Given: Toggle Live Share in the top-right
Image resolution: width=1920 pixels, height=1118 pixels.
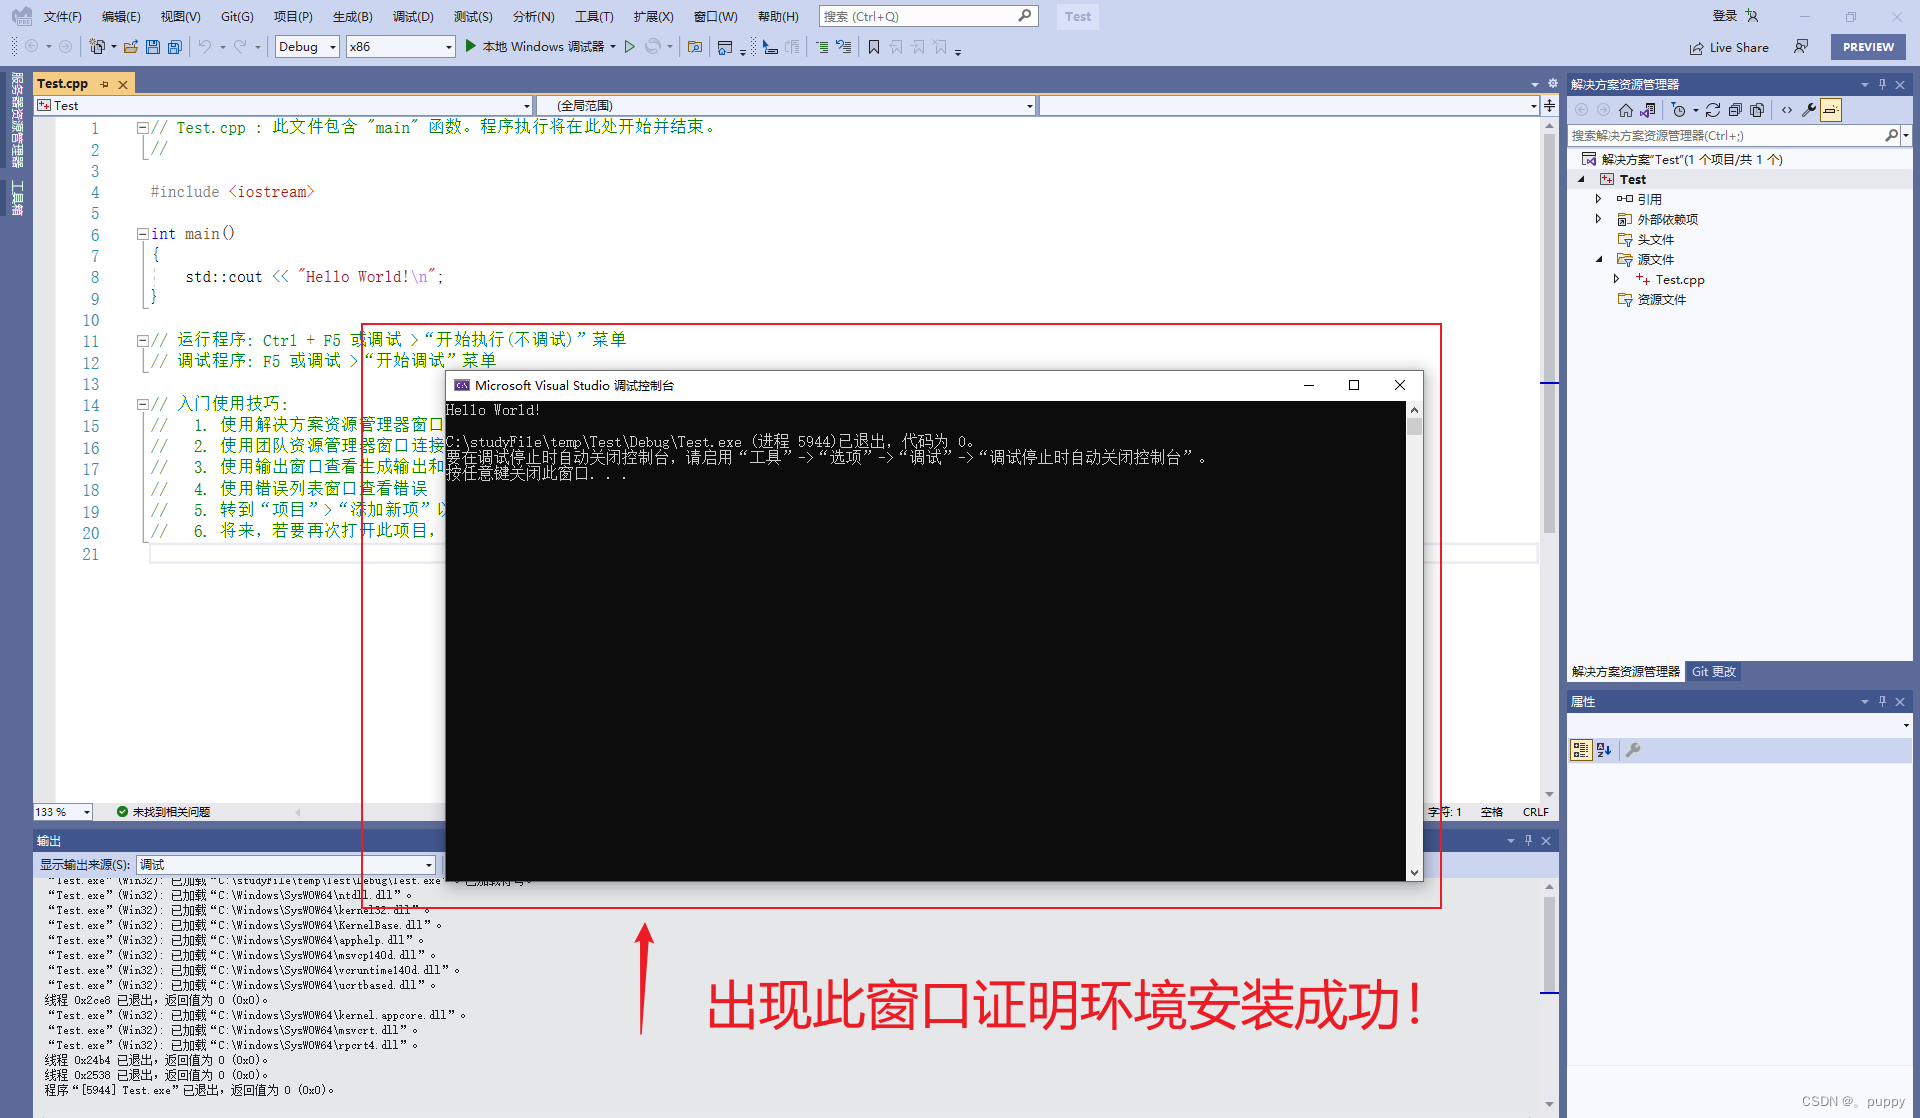Looking at the screenshot, I should tap(1730, 46).
